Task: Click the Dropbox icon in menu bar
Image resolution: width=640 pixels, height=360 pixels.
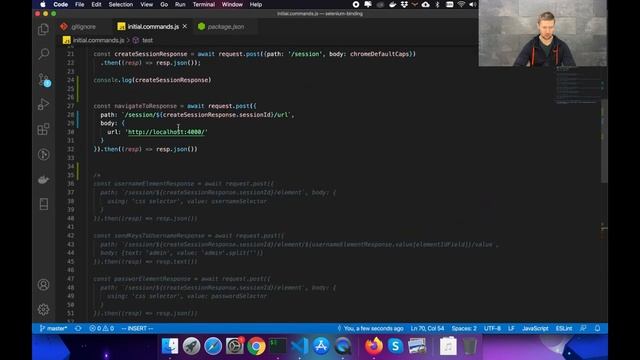Action: [x=404, y=4]
